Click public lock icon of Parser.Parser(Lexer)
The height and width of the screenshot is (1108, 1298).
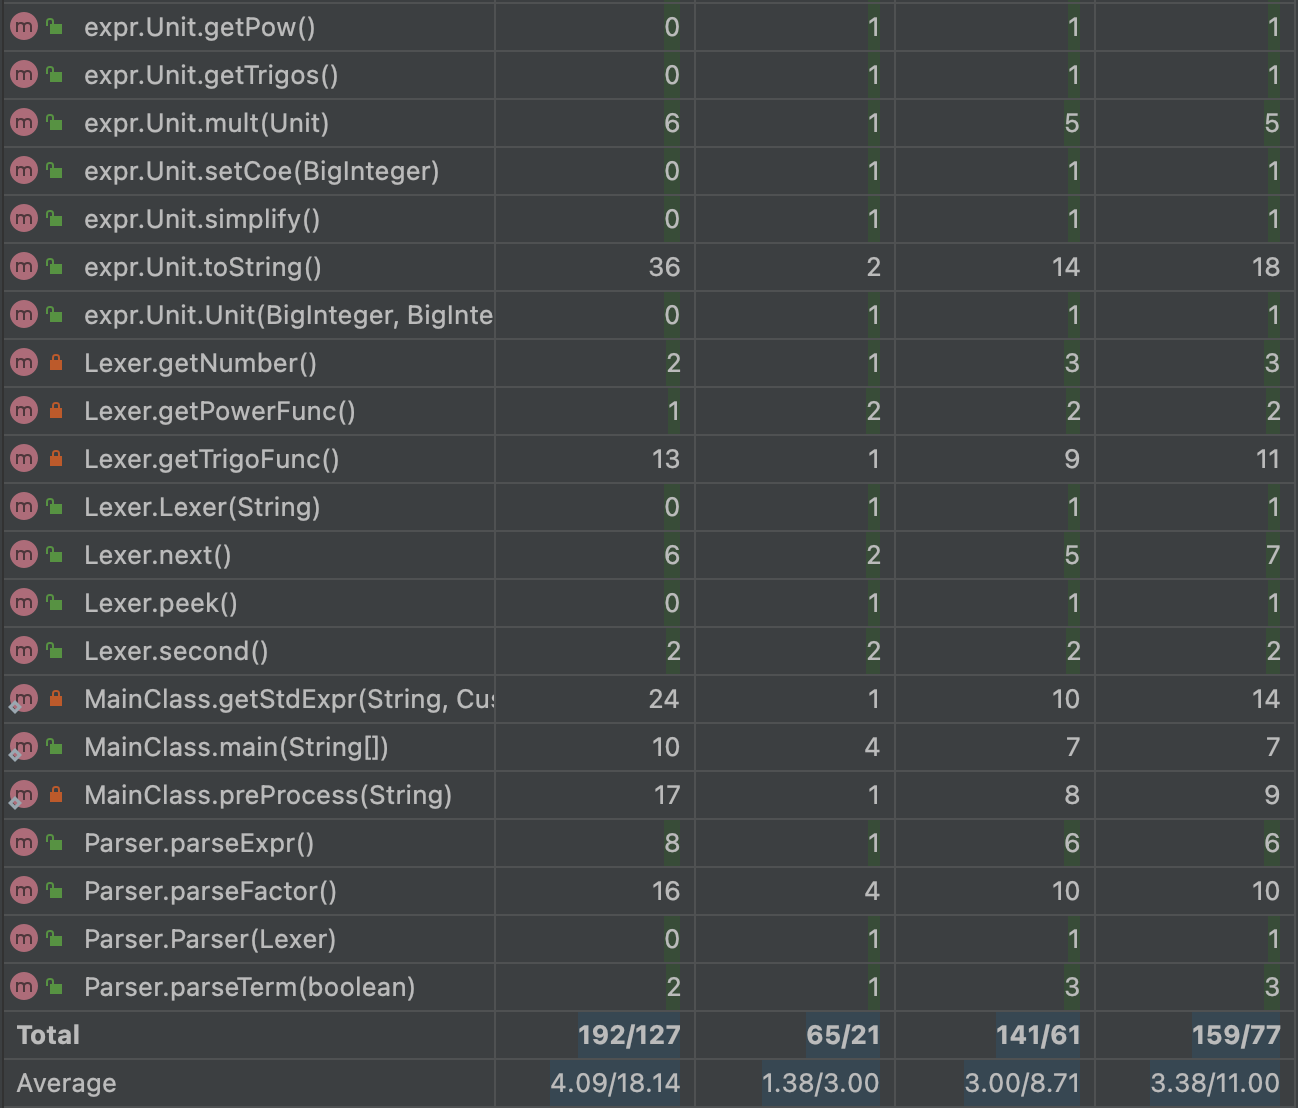[56, 939]
